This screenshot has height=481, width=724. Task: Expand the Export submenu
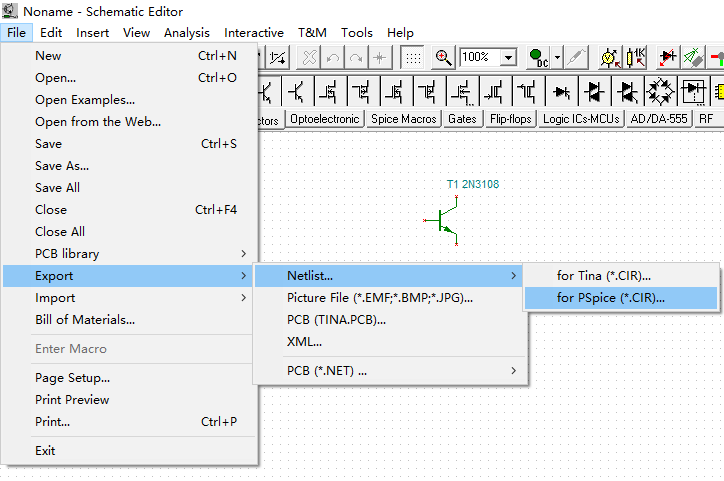[129, 276]
